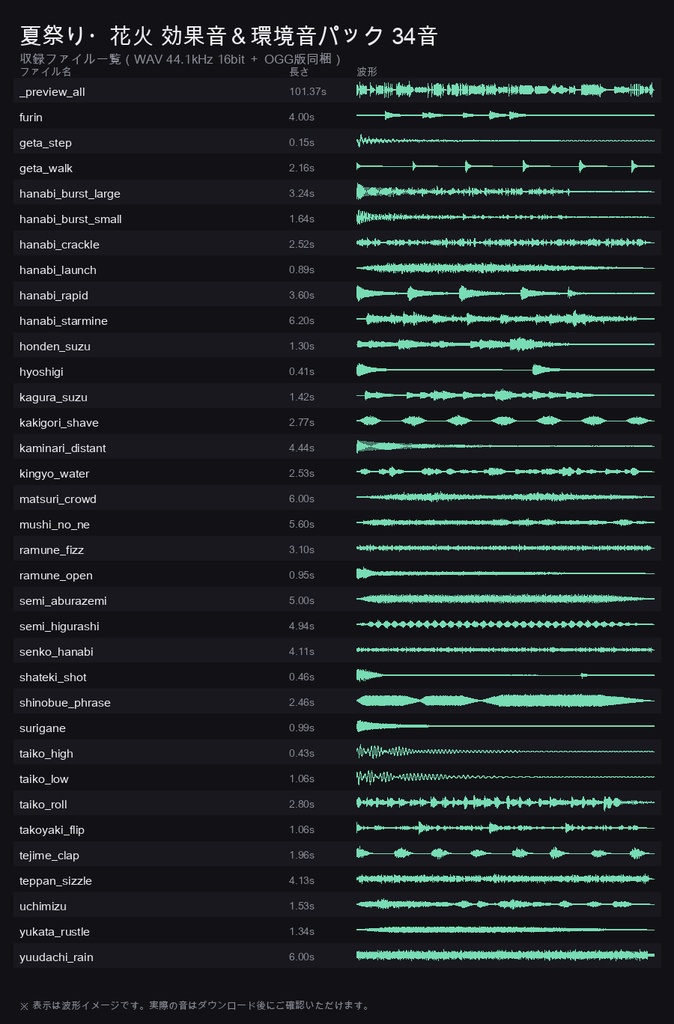Select the hyoshigi file name
Image resolution: width=674 pixels, height=1024 pixels.
coord(41,372)
